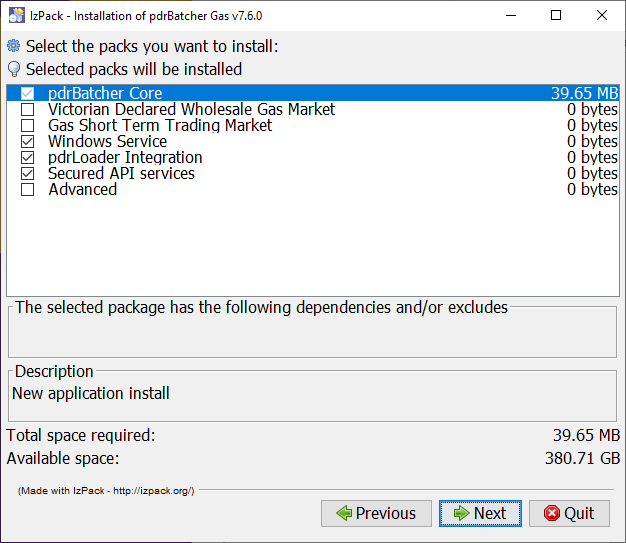The width and height of the screenshot is (626, 543).
Task: Click the lightbulb icon beside Selected packs
Action: (x=14, y=69)
